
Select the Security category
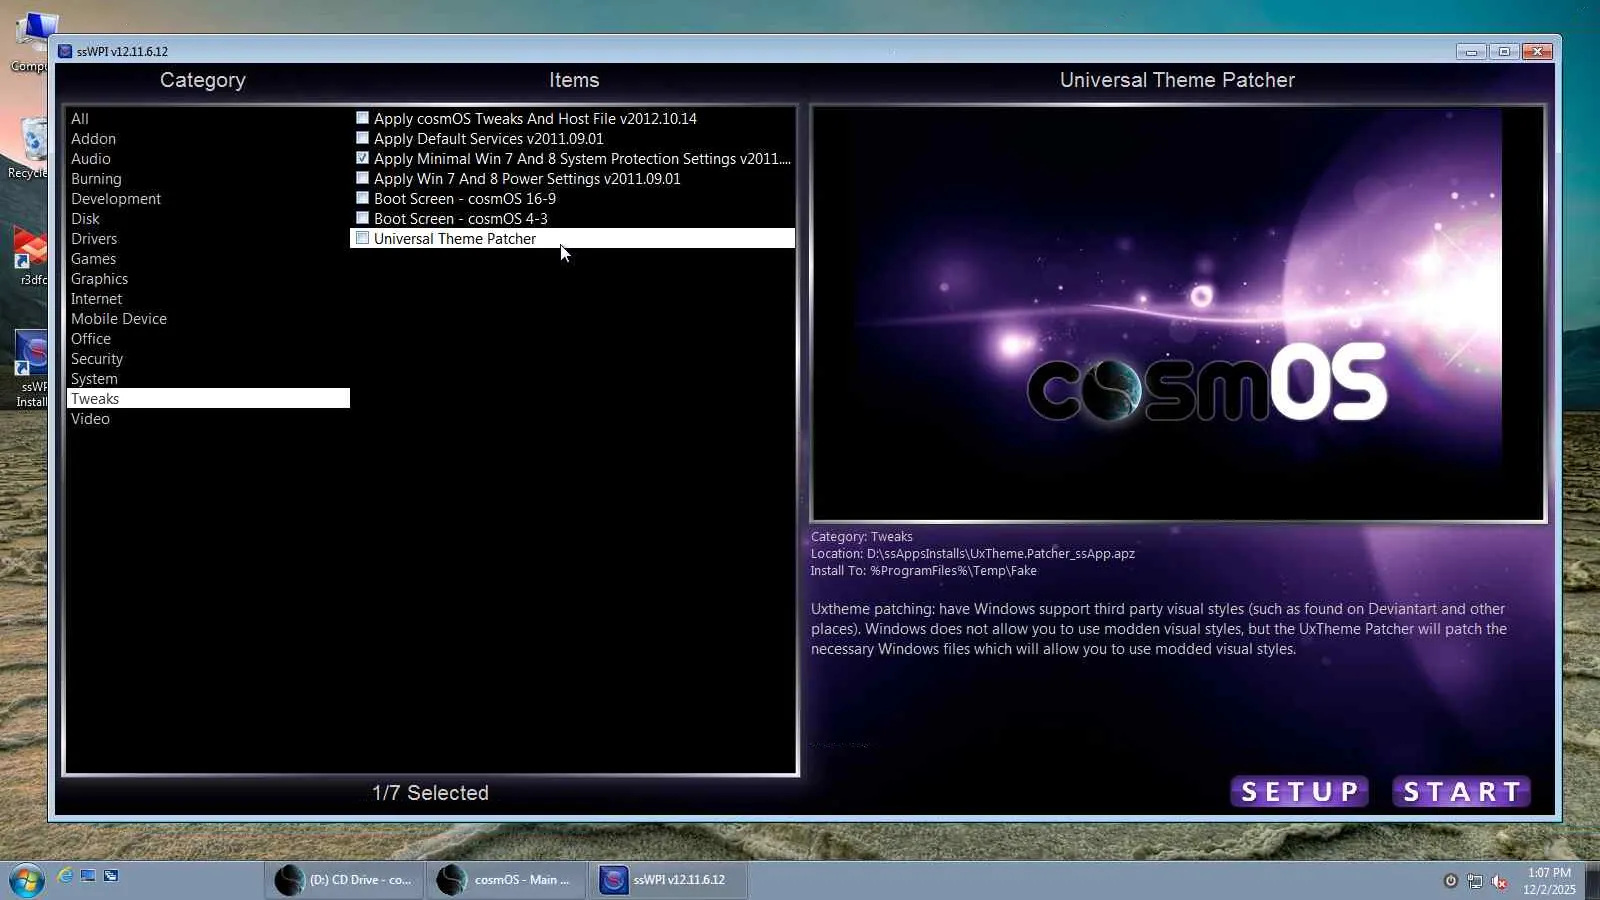tap(208, 359)
